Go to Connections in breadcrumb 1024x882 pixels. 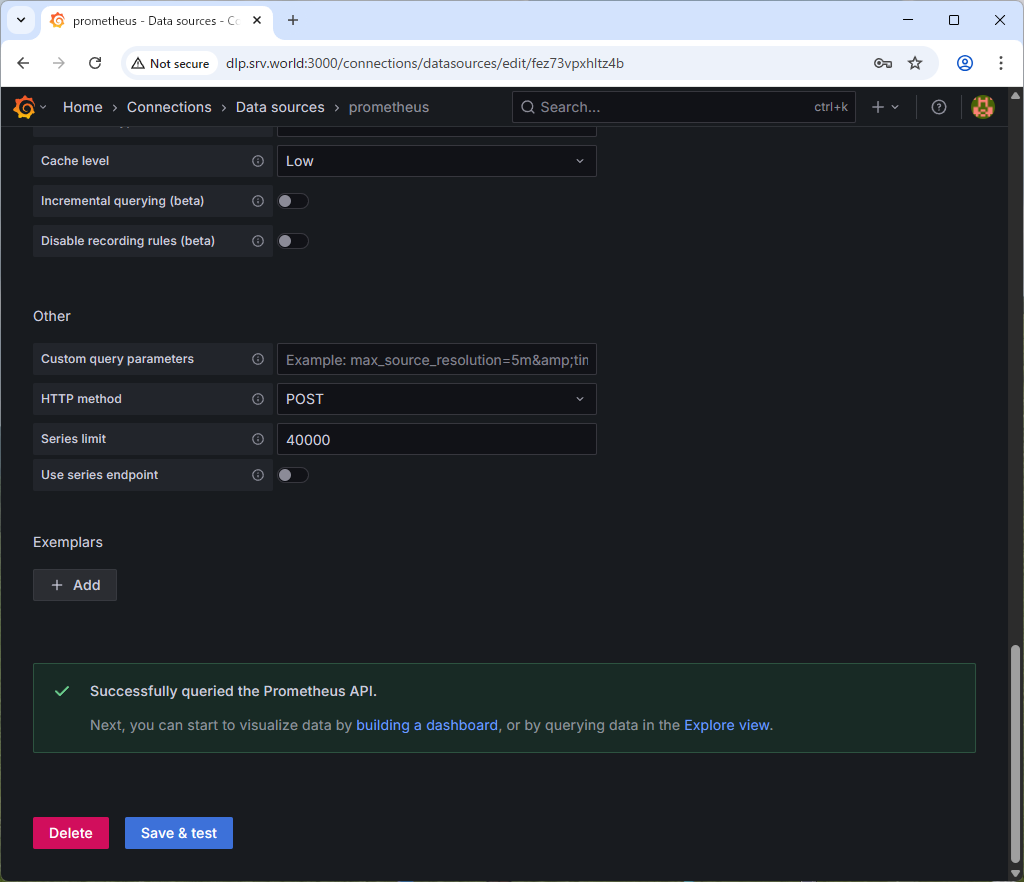click(169, 107)
